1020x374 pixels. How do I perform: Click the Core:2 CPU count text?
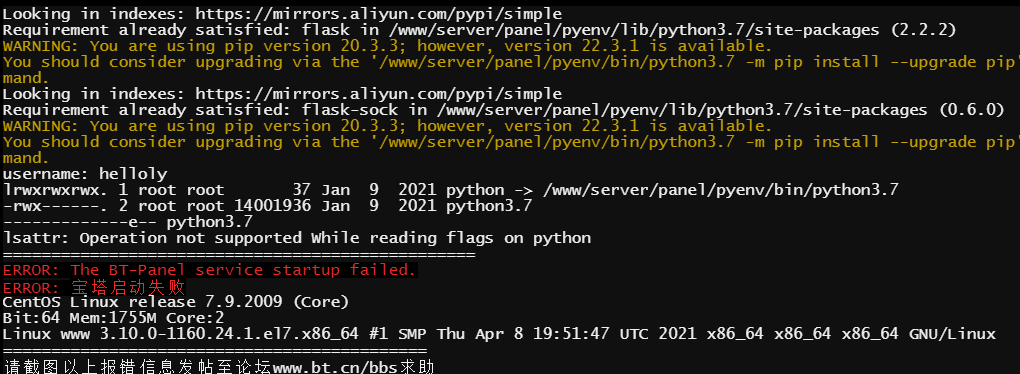195,318
